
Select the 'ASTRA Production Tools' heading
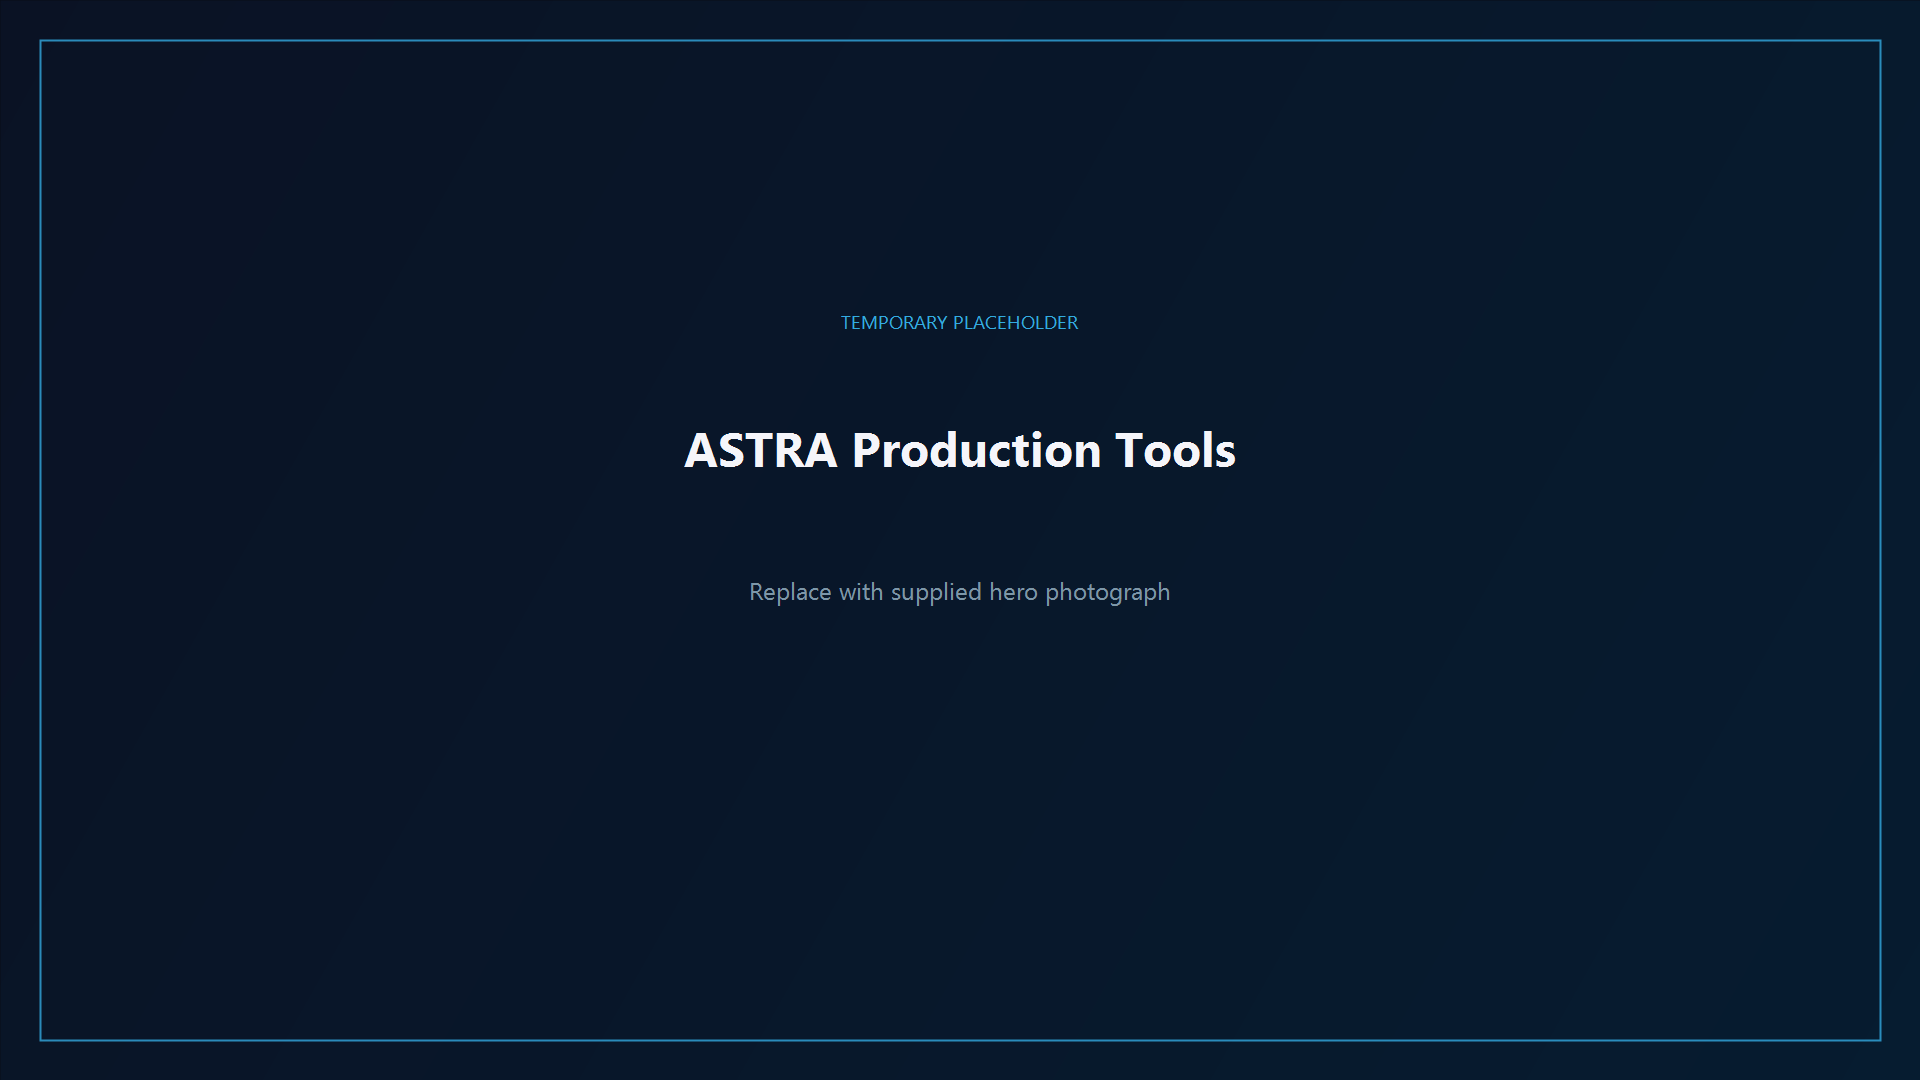(x=960, y=450)
